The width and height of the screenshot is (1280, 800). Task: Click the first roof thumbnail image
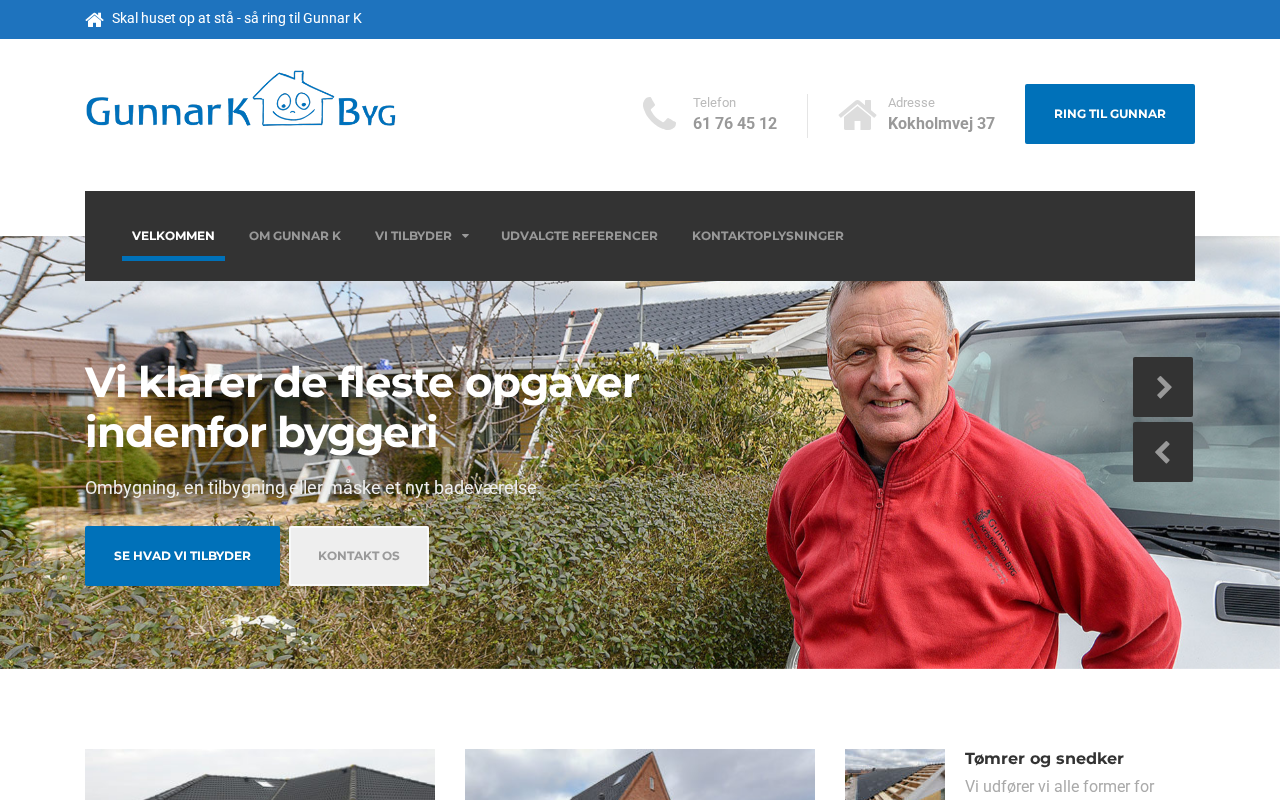click(x=260, y=775)
